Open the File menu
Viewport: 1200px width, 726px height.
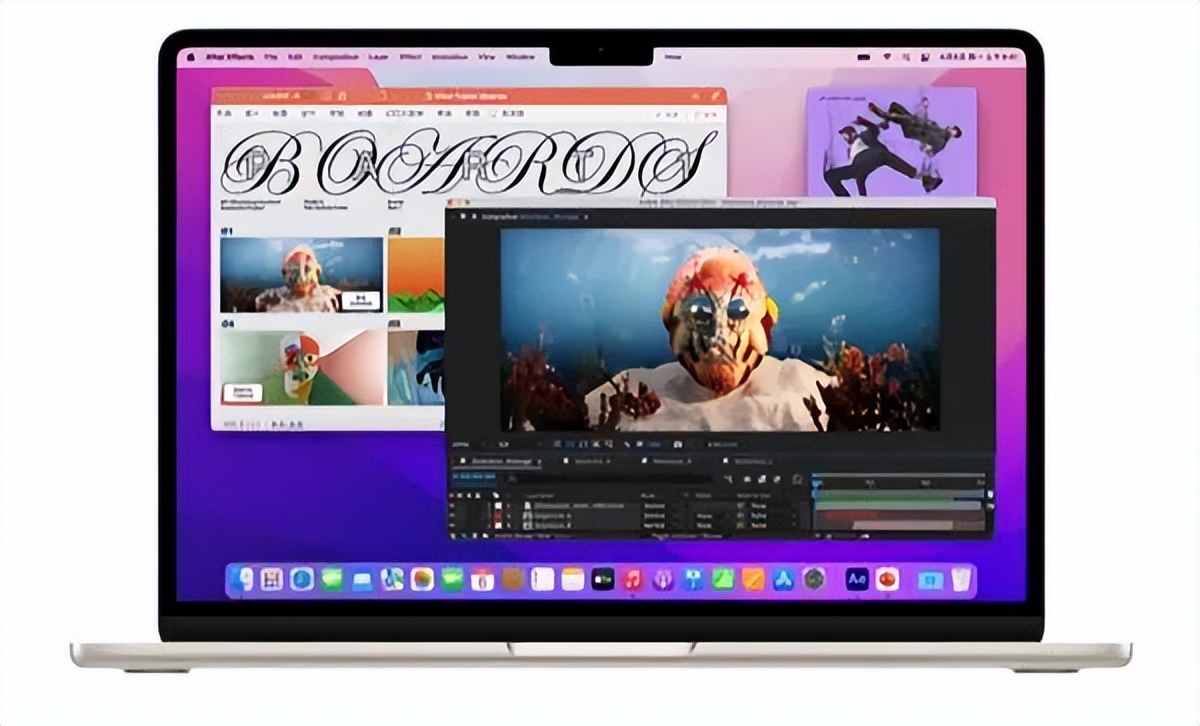point(271,57)
